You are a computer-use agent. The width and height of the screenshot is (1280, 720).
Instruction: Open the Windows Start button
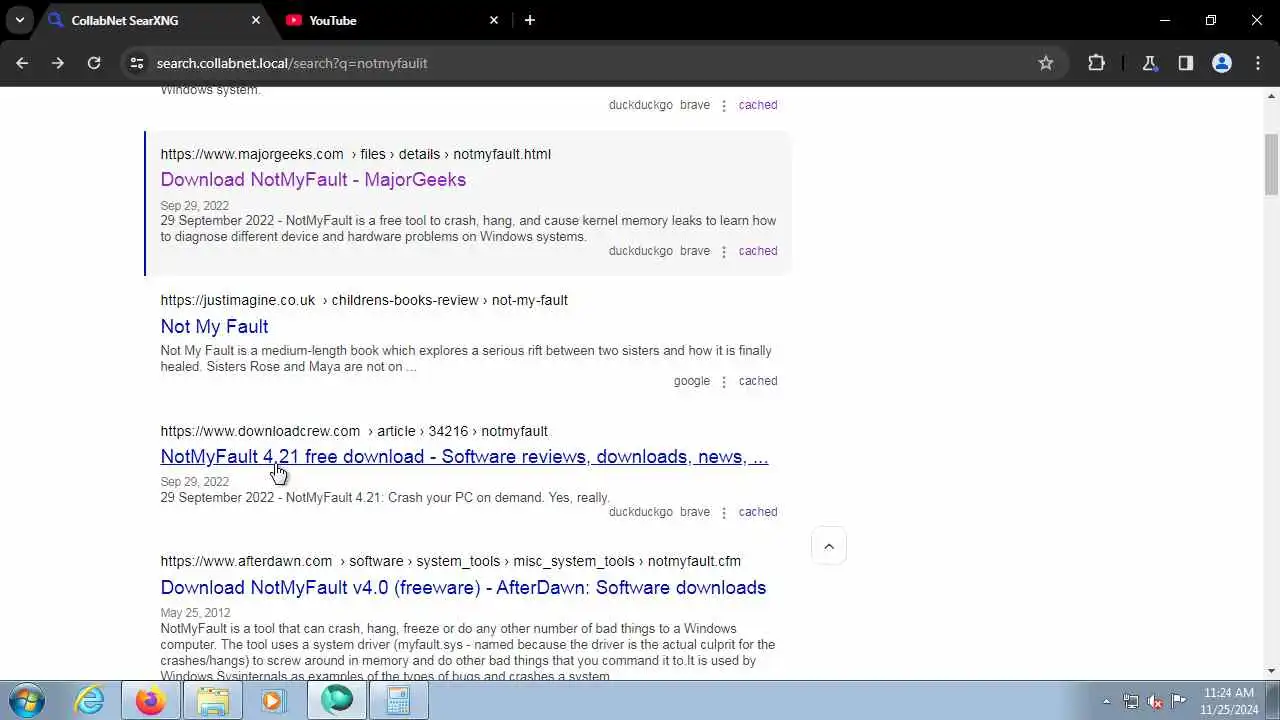click(27, 701)
